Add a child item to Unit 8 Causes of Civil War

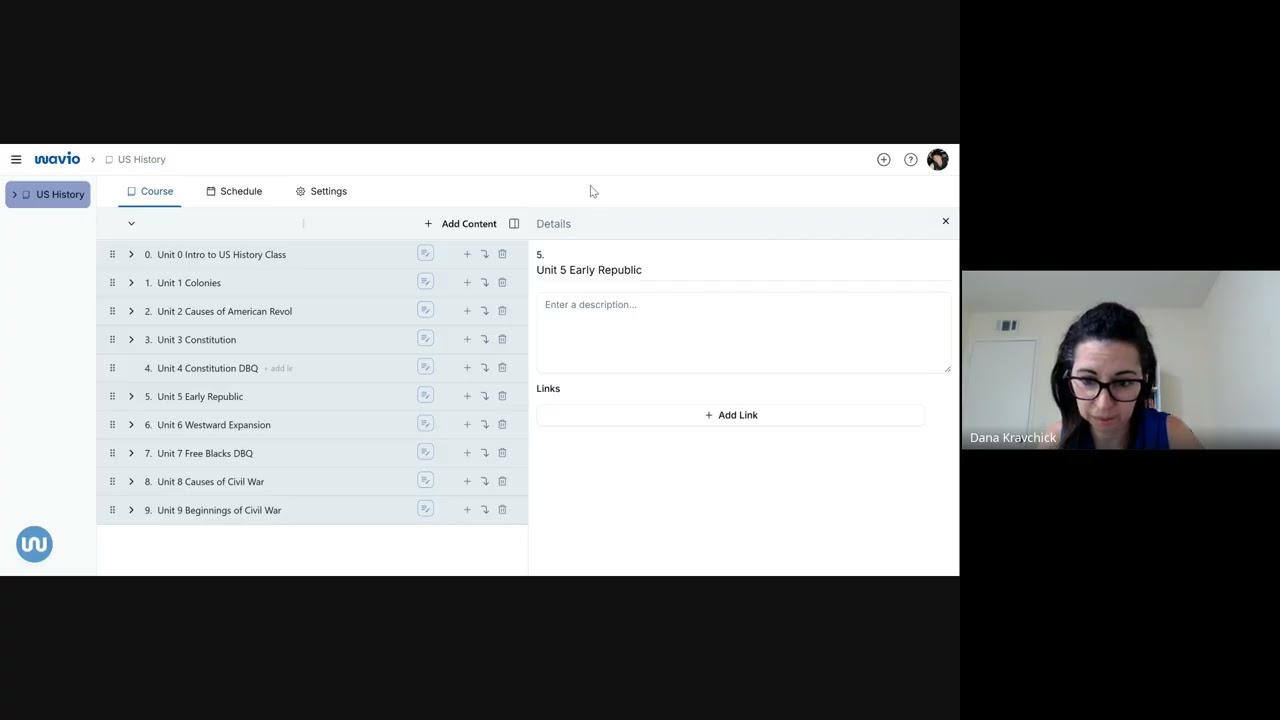(467, 482)
